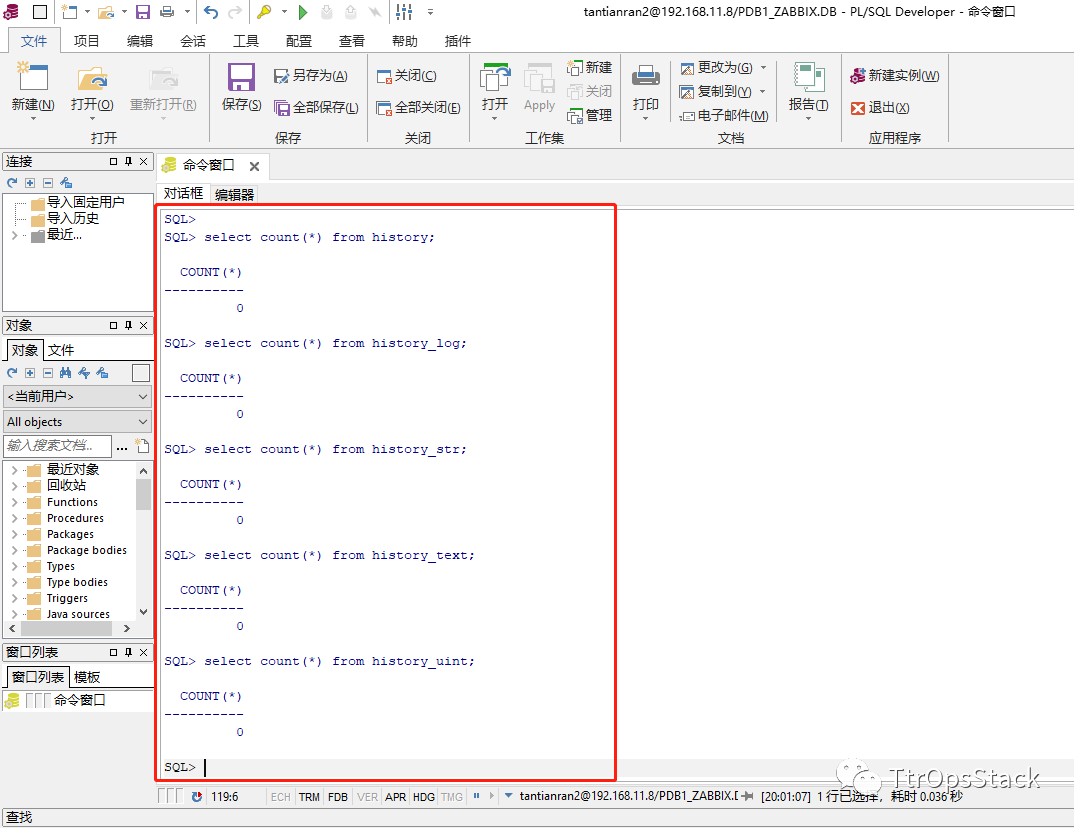Open the Save (保存) tool in ribbon

[240, 78]
